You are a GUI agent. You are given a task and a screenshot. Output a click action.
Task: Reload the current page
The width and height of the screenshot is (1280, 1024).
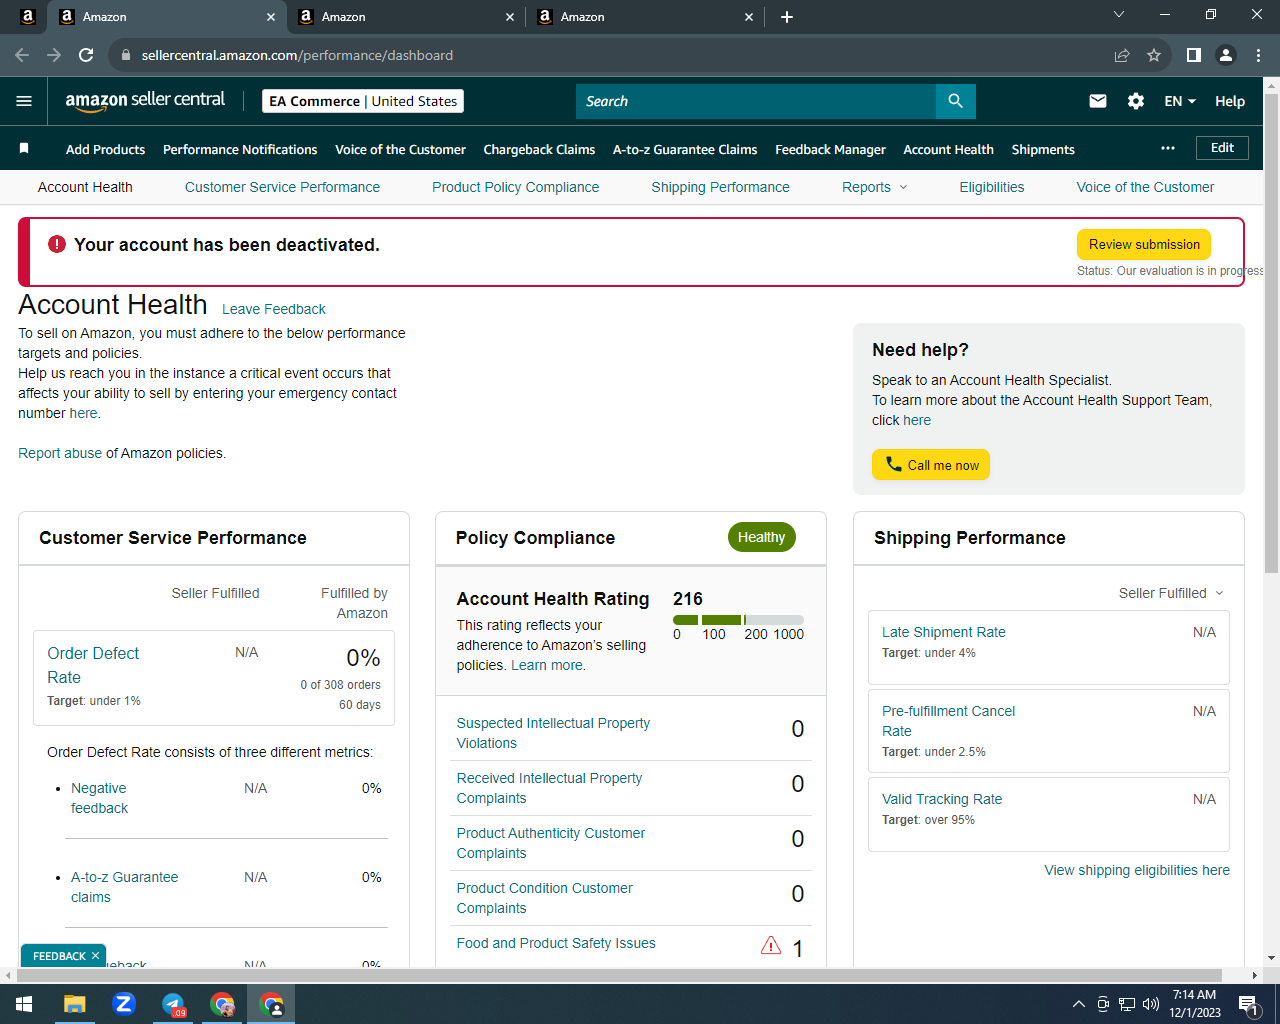pos(86,55)
